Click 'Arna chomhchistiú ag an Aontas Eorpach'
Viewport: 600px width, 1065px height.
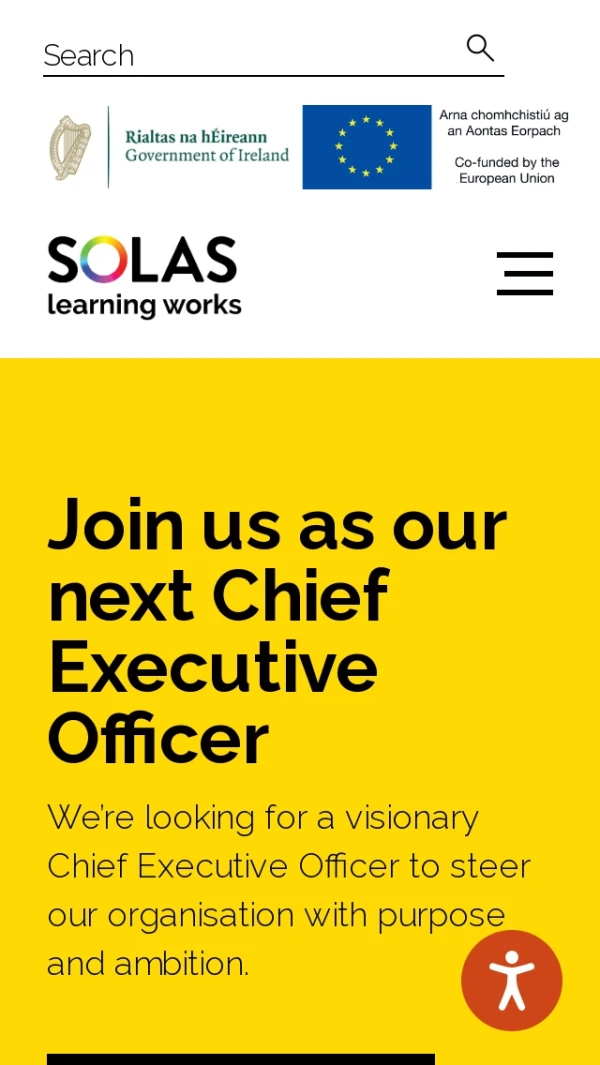[504, 123]
